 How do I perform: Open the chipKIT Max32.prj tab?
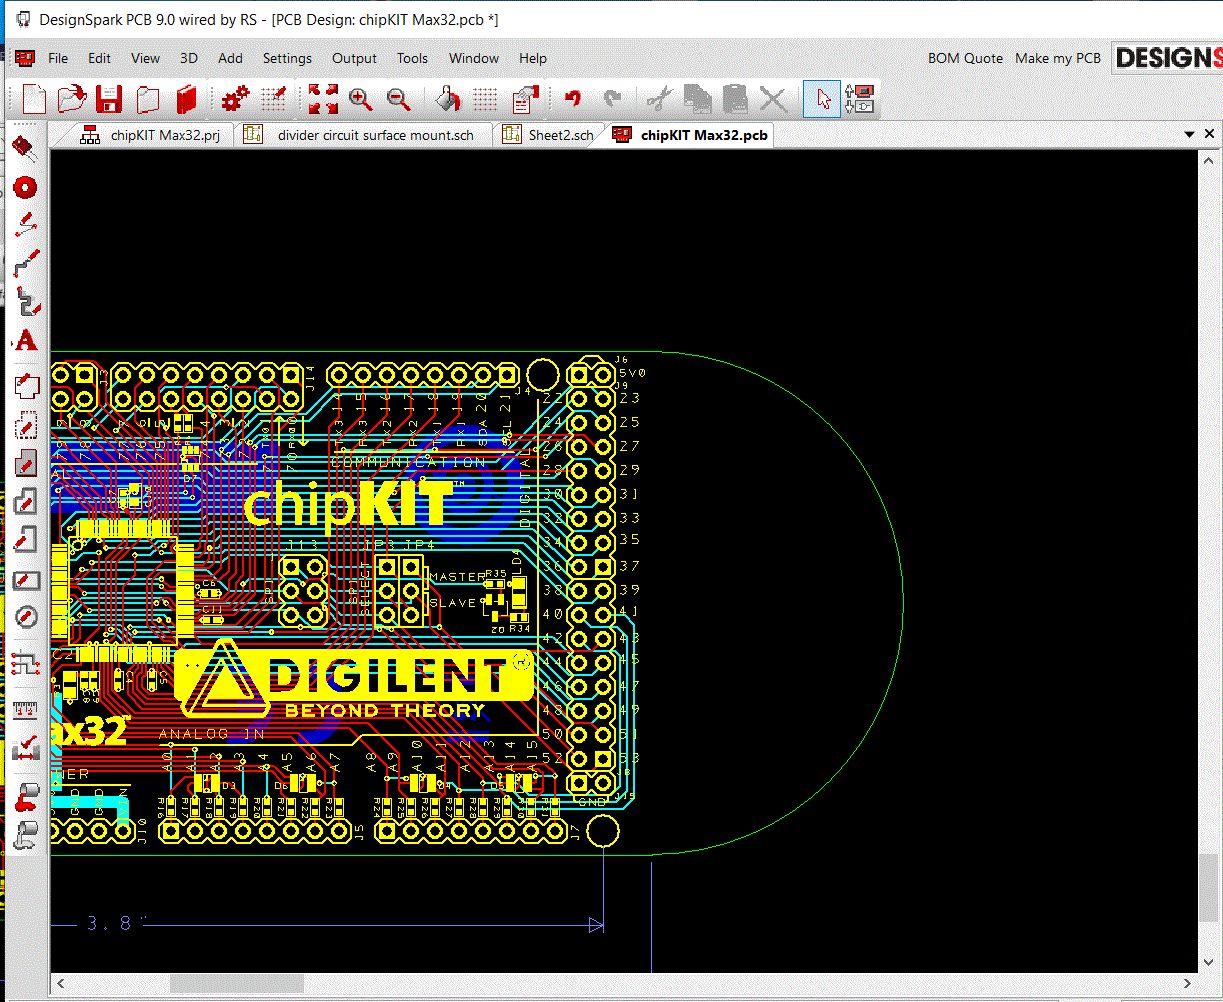(165, 135)
